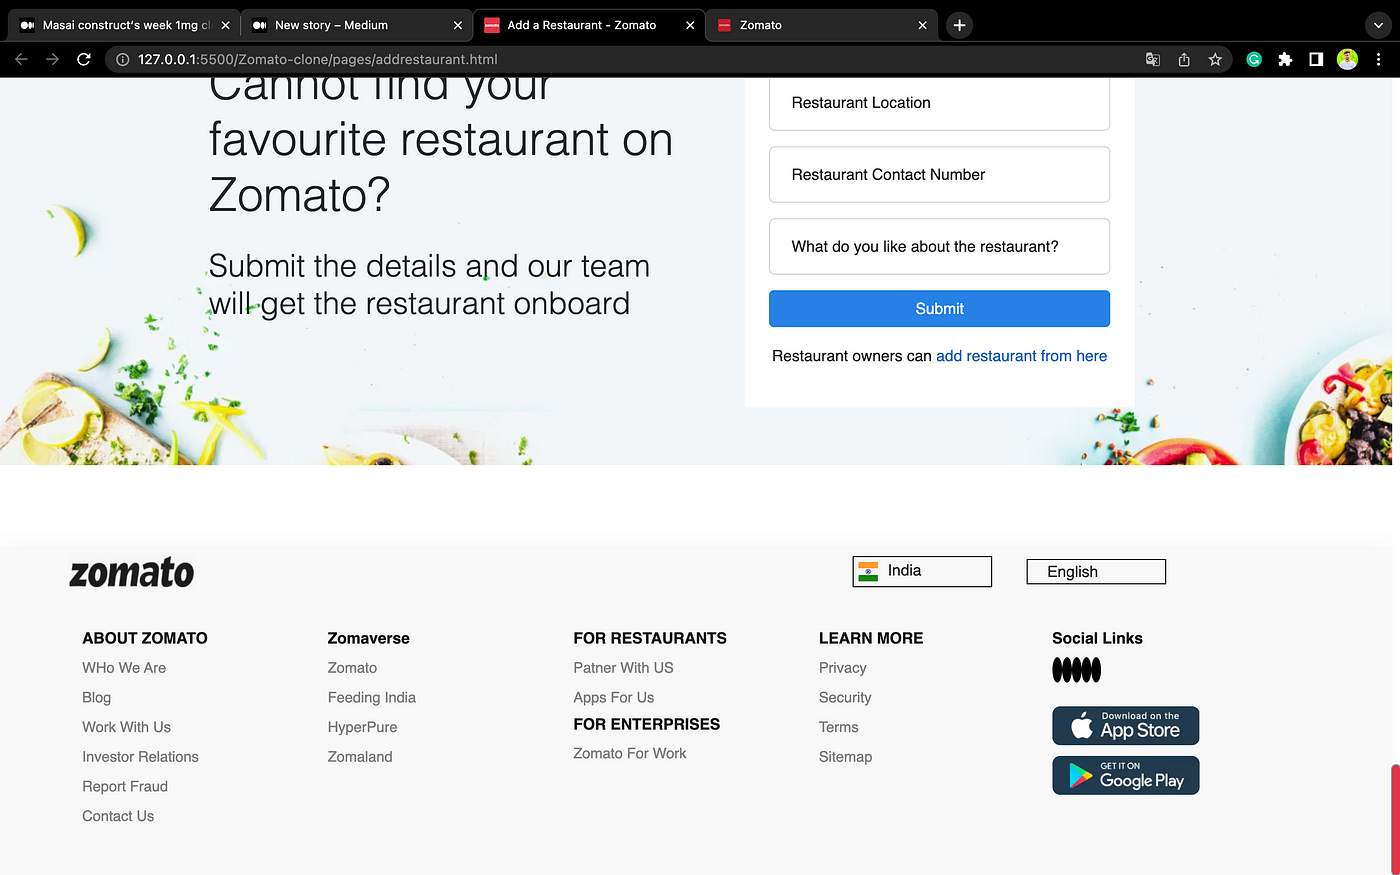Click the LEARN MORE heading
The height and width of the screenshot is (875, 1400).
pos(871,638)
